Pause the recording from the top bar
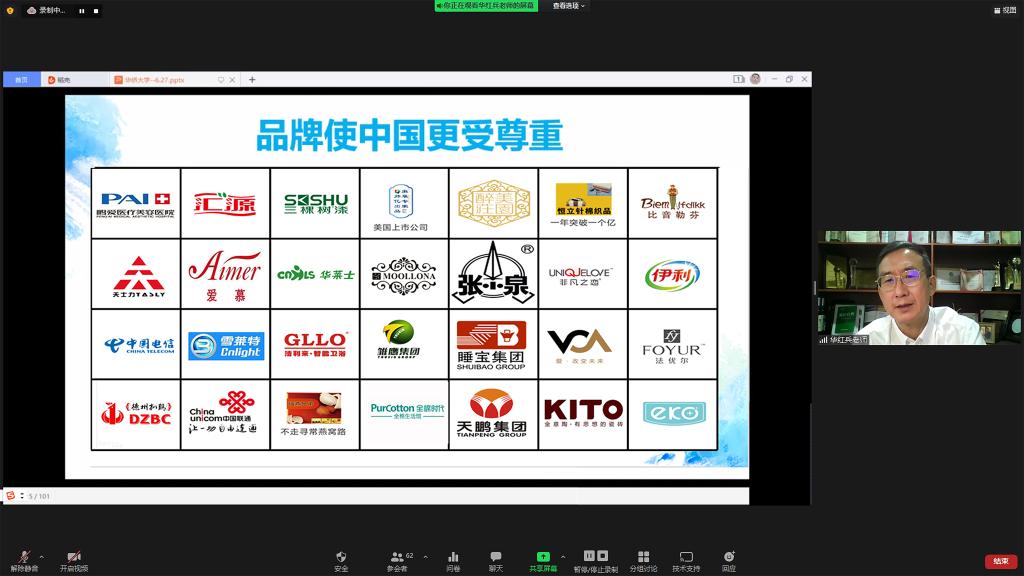 click(x=81, y=10)
